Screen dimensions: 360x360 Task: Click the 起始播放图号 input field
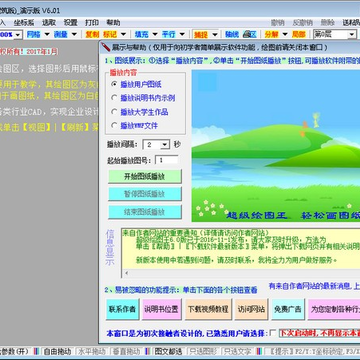(167, 160)
